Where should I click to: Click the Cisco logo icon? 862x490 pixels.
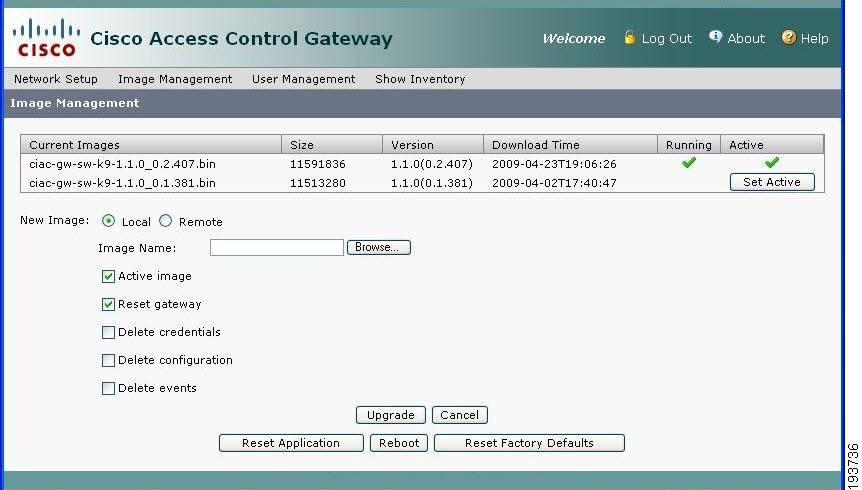point(44,38)
